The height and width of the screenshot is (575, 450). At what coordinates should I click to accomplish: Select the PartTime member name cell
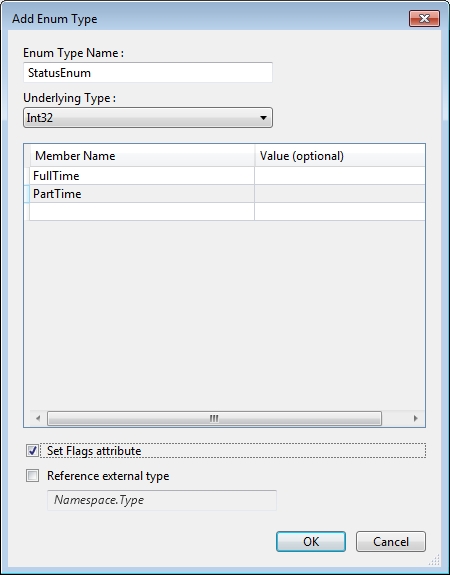pyautogui.click(x=142, y=194)
